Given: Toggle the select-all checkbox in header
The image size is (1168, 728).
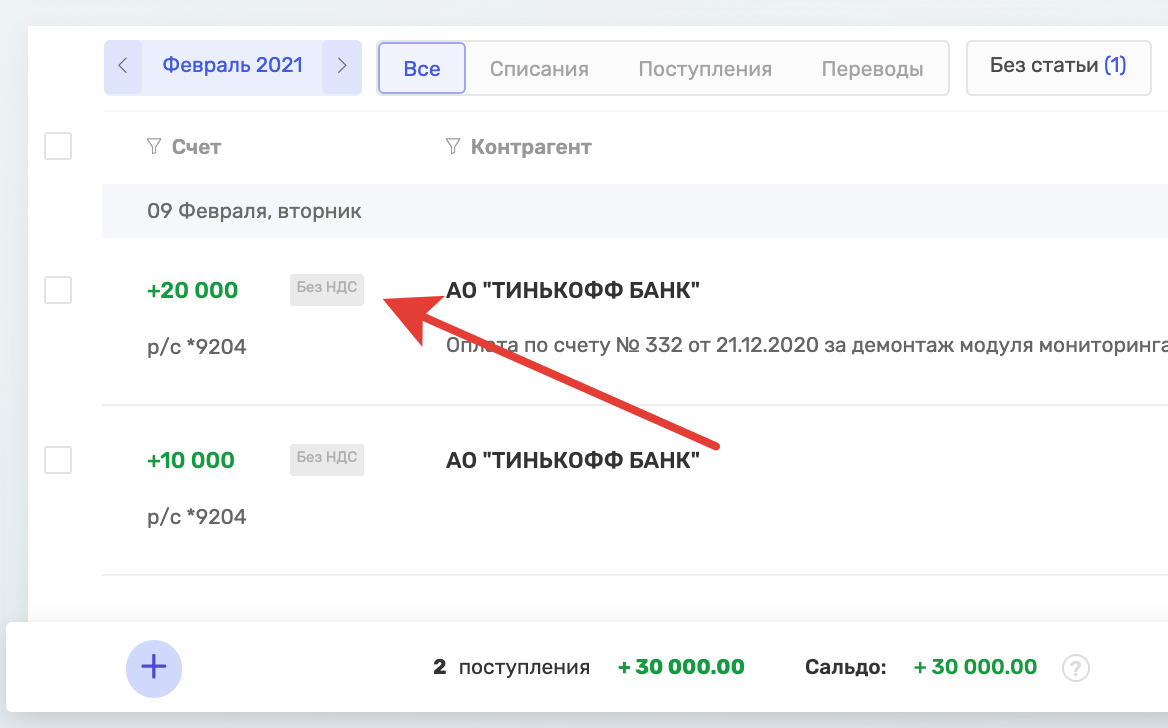Looking at the screenshot, I should (58, 146).
